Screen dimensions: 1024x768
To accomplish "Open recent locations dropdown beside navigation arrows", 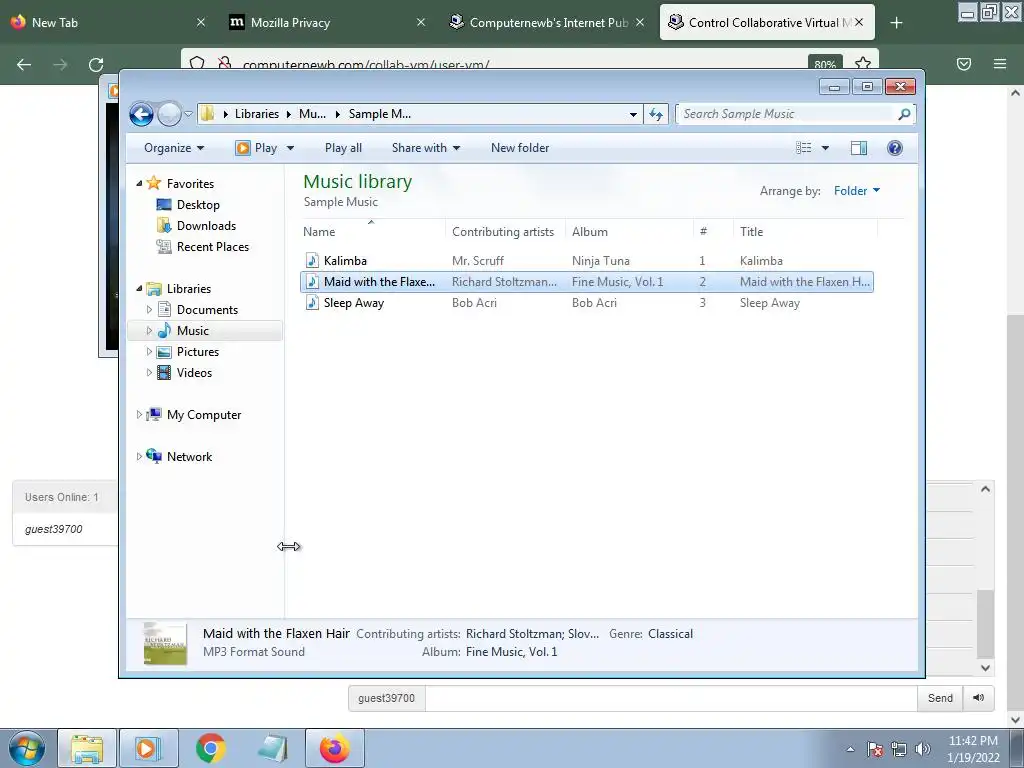I will coord(188,114).
